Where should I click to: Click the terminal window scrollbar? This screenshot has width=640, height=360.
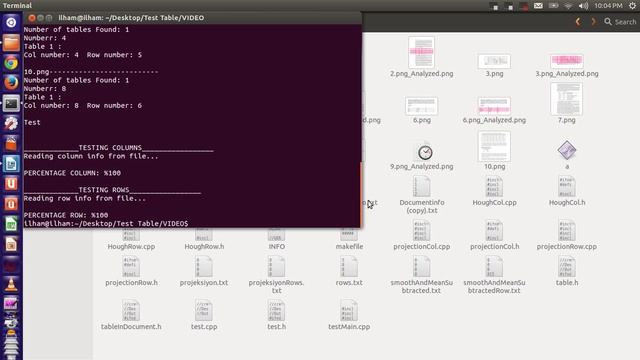(361, 194)
